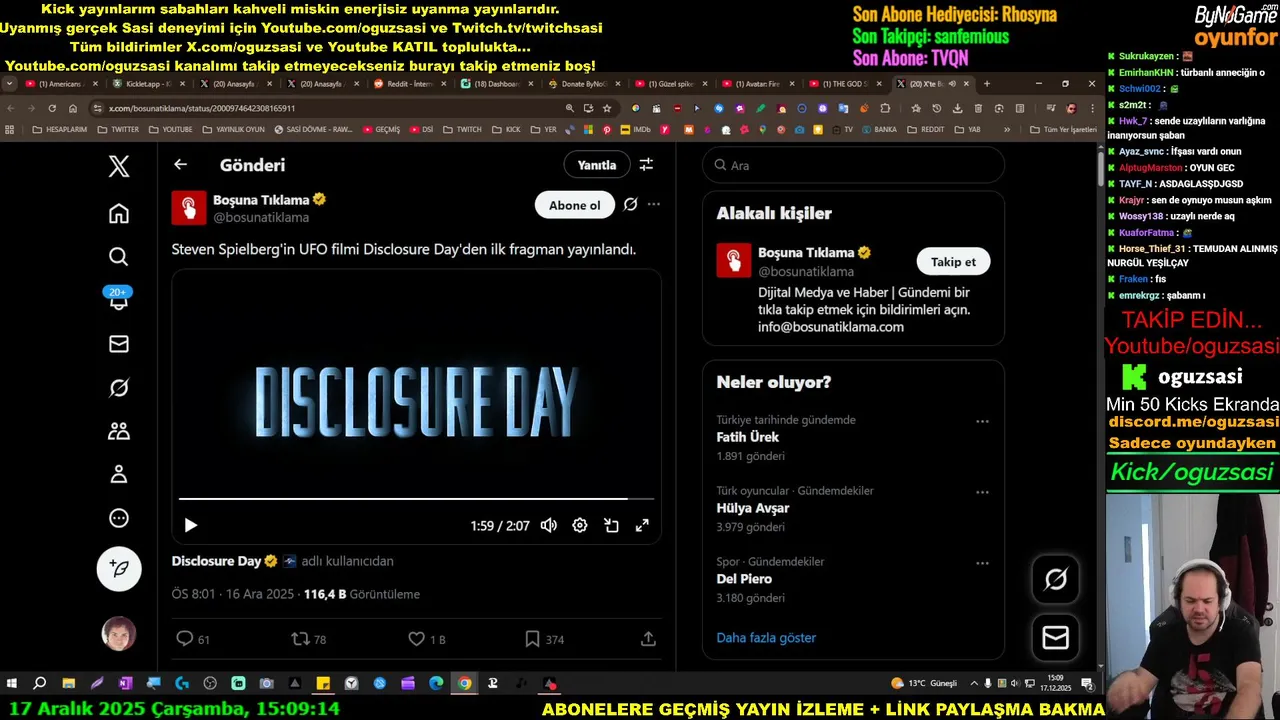This screenshot has width=1280, height=720.
Task: Mute the video with the speaker icon
Action: pos(549,525)
